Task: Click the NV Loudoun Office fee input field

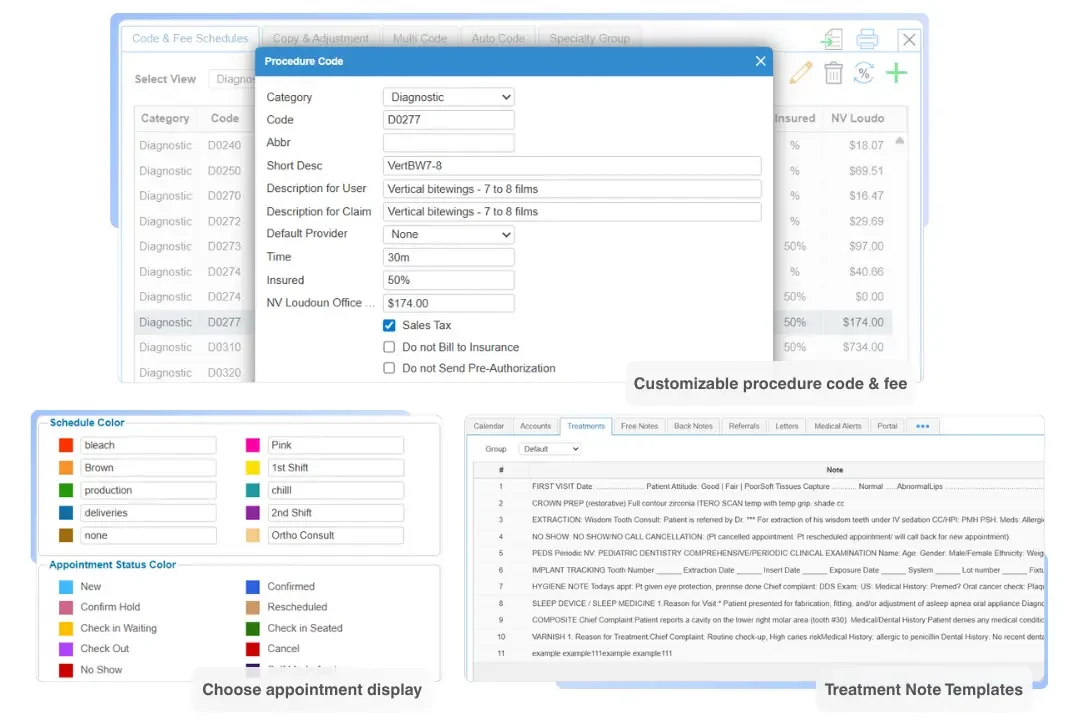Action: [x=447, y=302]
